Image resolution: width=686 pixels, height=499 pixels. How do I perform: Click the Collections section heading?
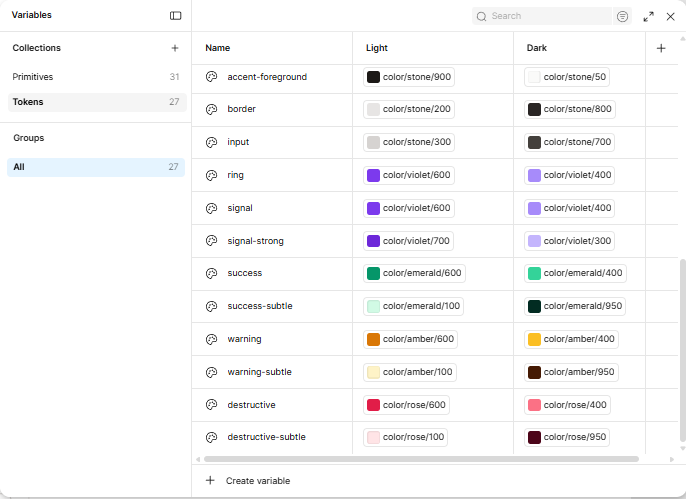pyautogui.click(x=37, y=48)
